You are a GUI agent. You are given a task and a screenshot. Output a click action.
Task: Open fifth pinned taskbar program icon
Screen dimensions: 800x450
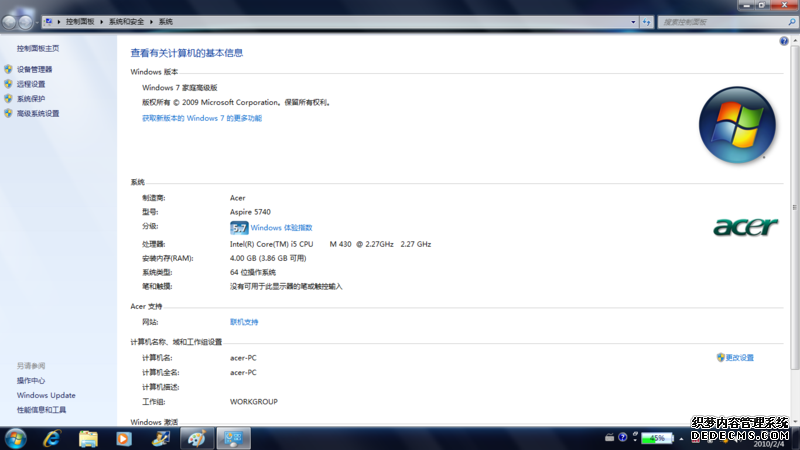[161, 438]
